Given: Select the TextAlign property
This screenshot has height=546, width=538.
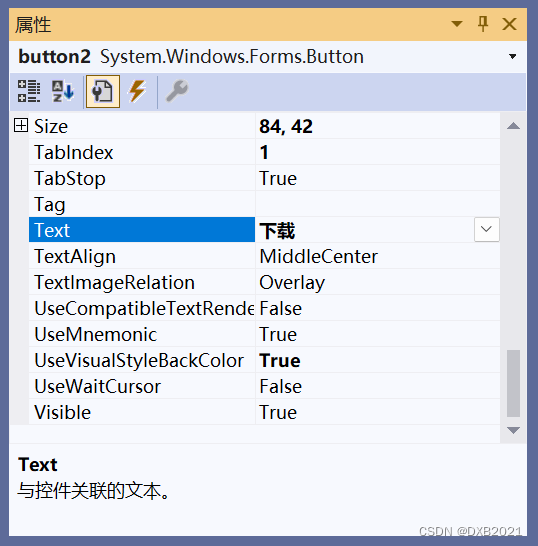Looking at the screenshot, I should point(142,256).
